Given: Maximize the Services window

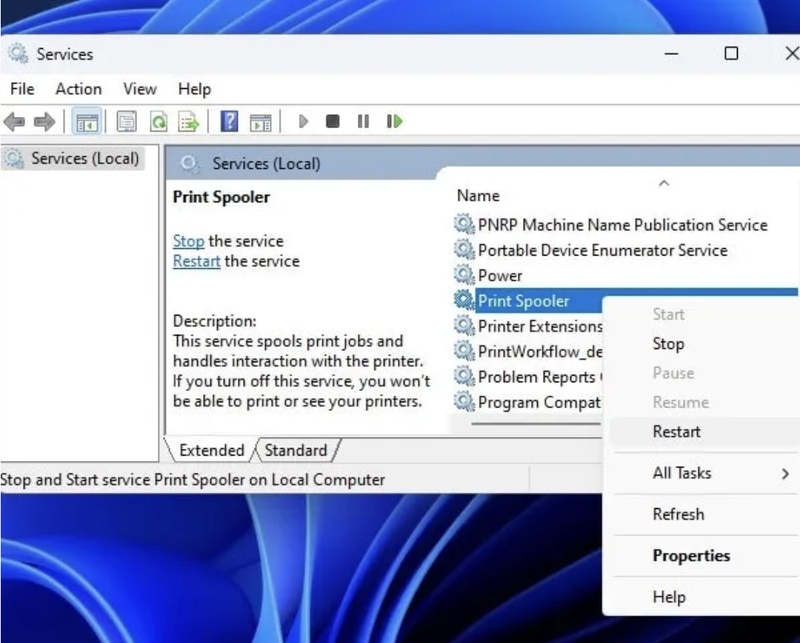Looking at the screenshot, I should click(x=731, y=53).
